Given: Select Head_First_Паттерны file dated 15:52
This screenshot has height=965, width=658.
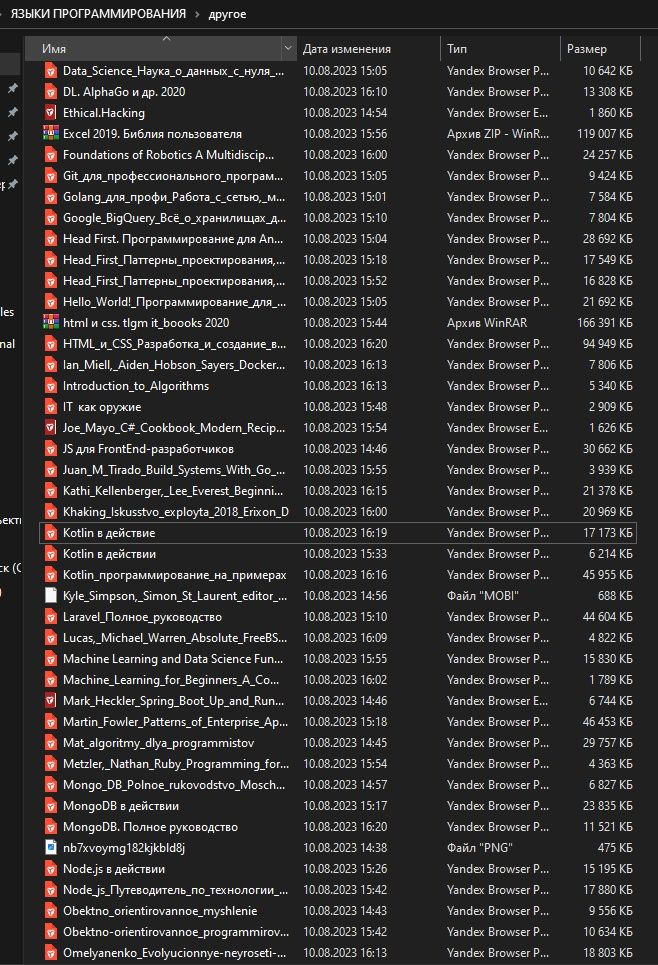Looking at the screenshot, I should click(174, 281).
